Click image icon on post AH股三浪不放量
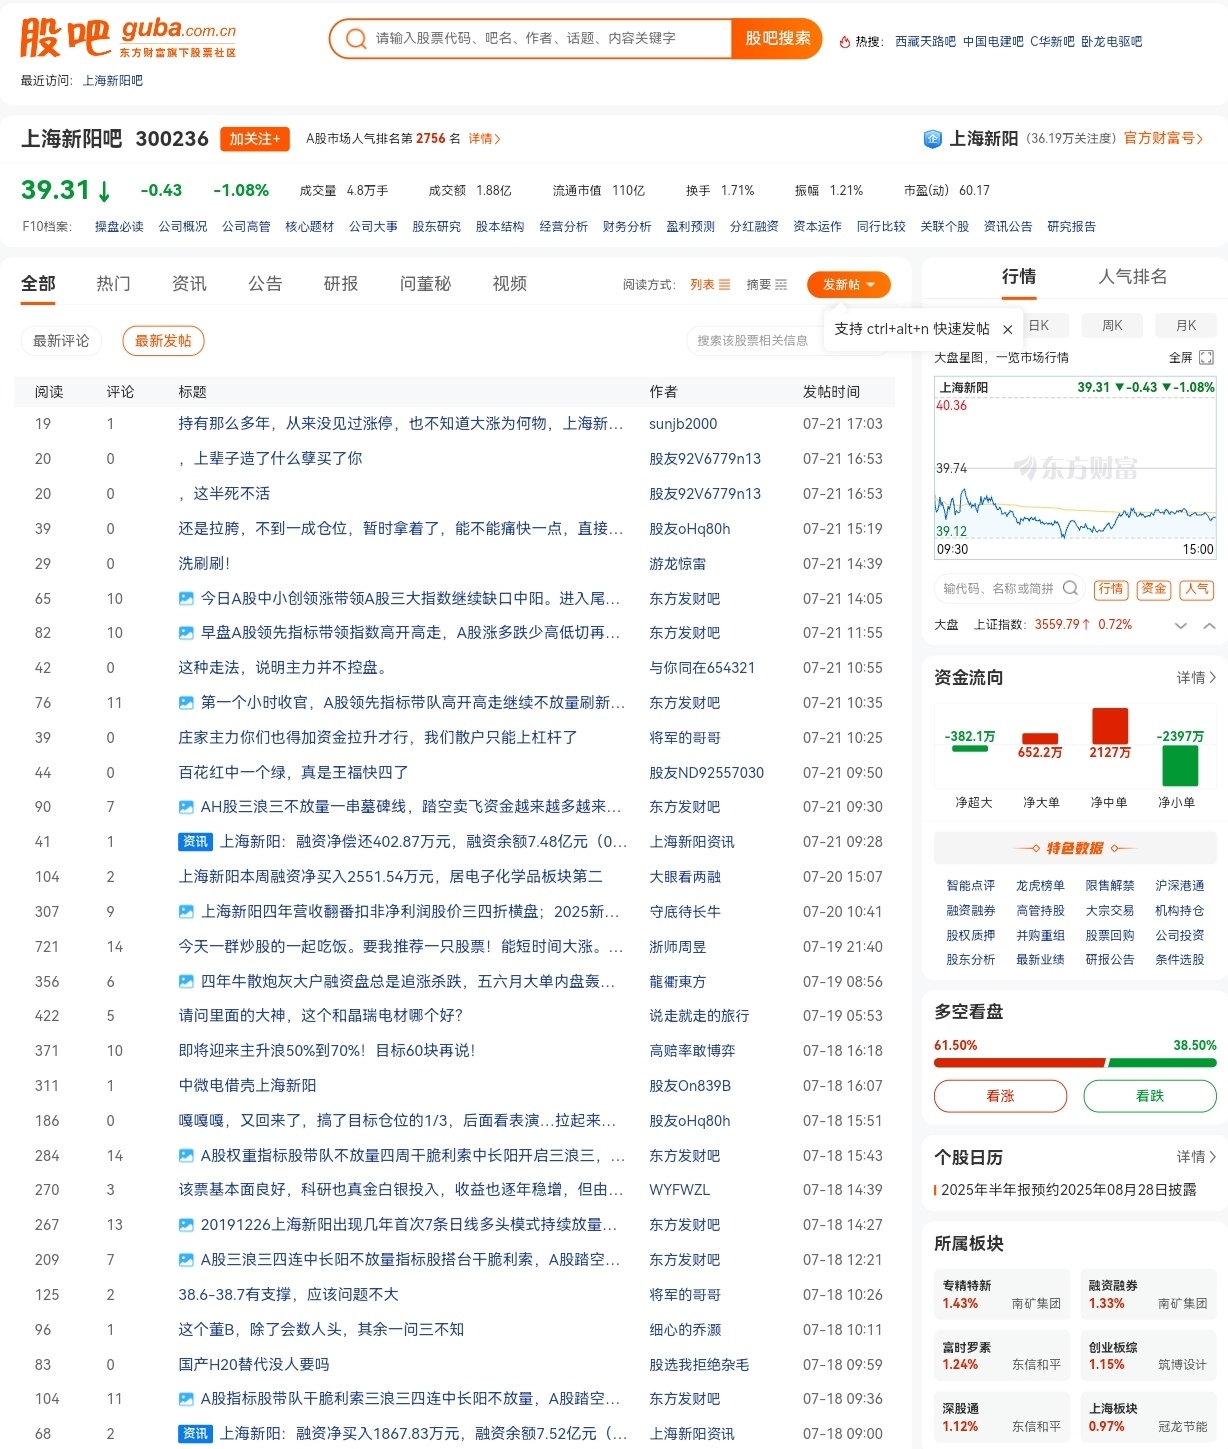 186,807
